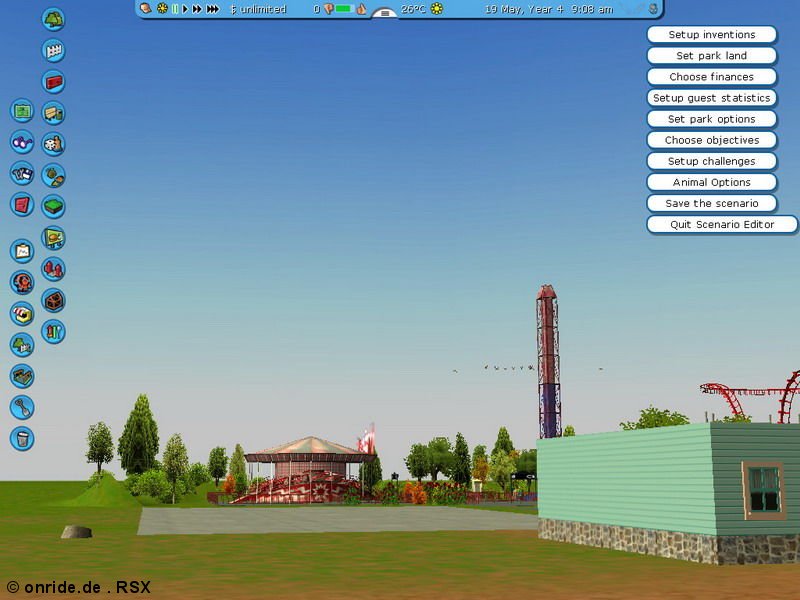Viewport: 800px width, 600px height.
Task: Choose the green grass terrain block icon
Action: (53, 206)
